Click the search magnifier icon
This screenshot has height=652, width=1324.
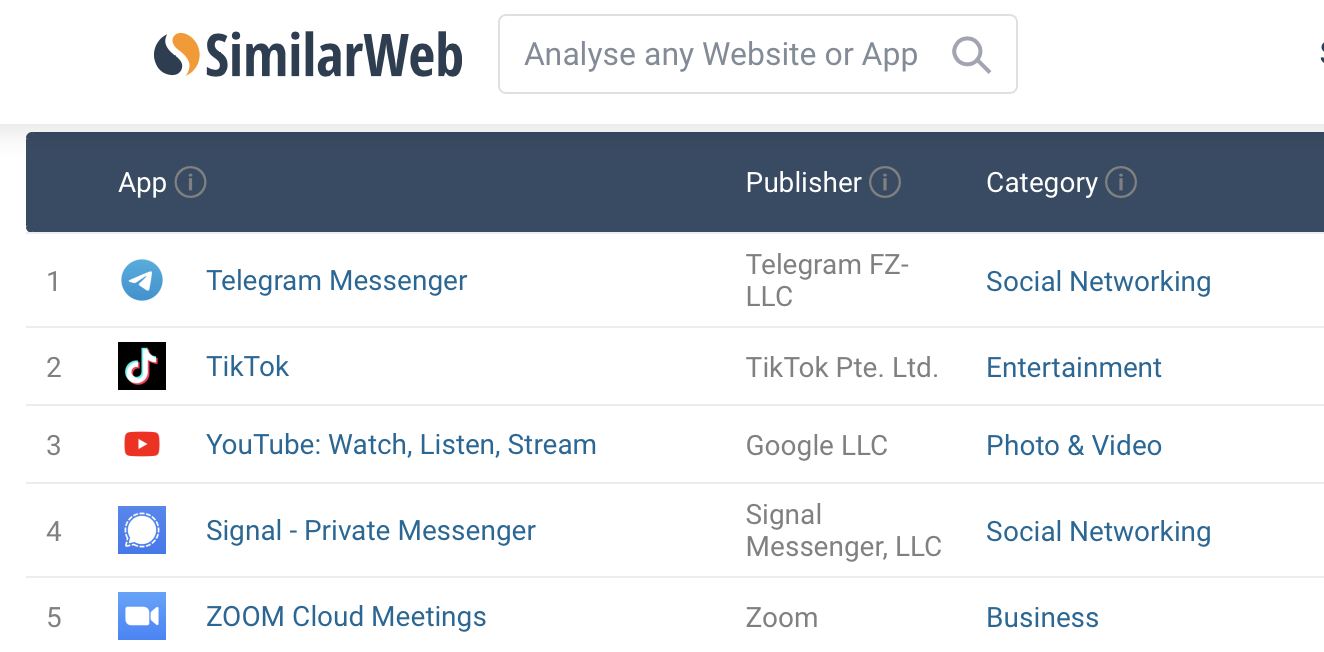[x=971, y=55]
